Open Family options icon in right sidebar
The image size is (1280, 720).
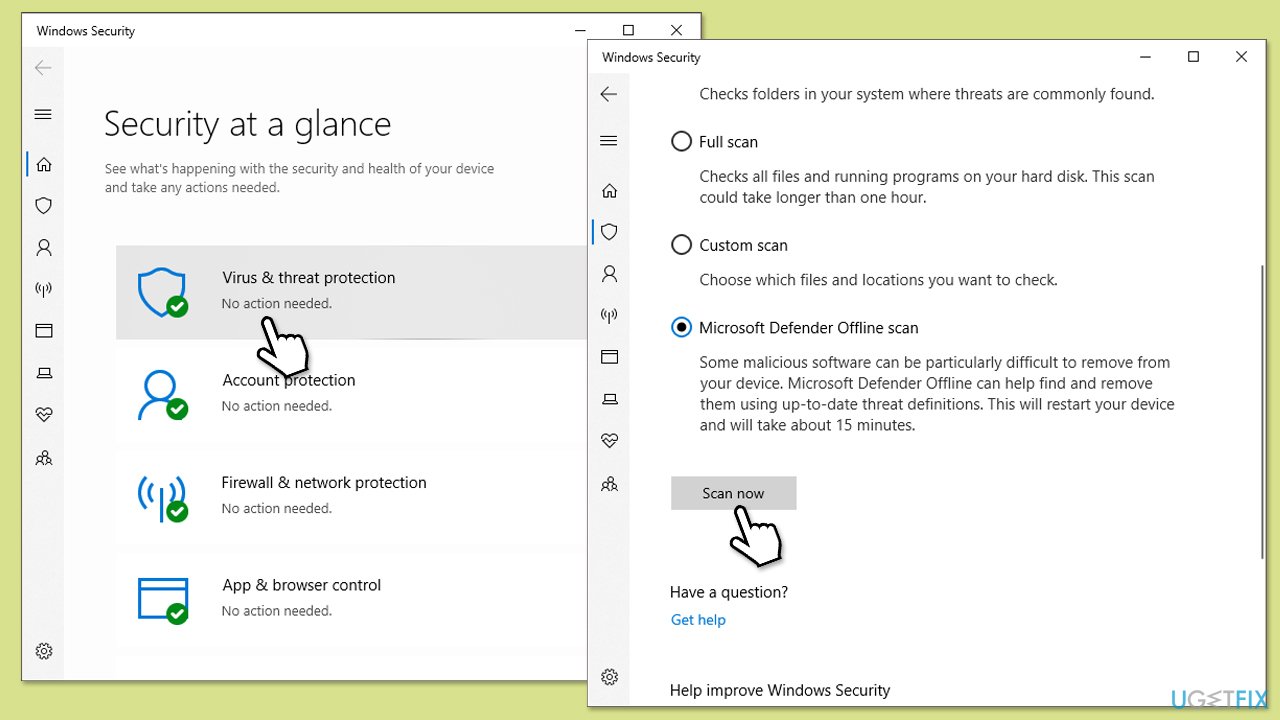pos(609,484)
